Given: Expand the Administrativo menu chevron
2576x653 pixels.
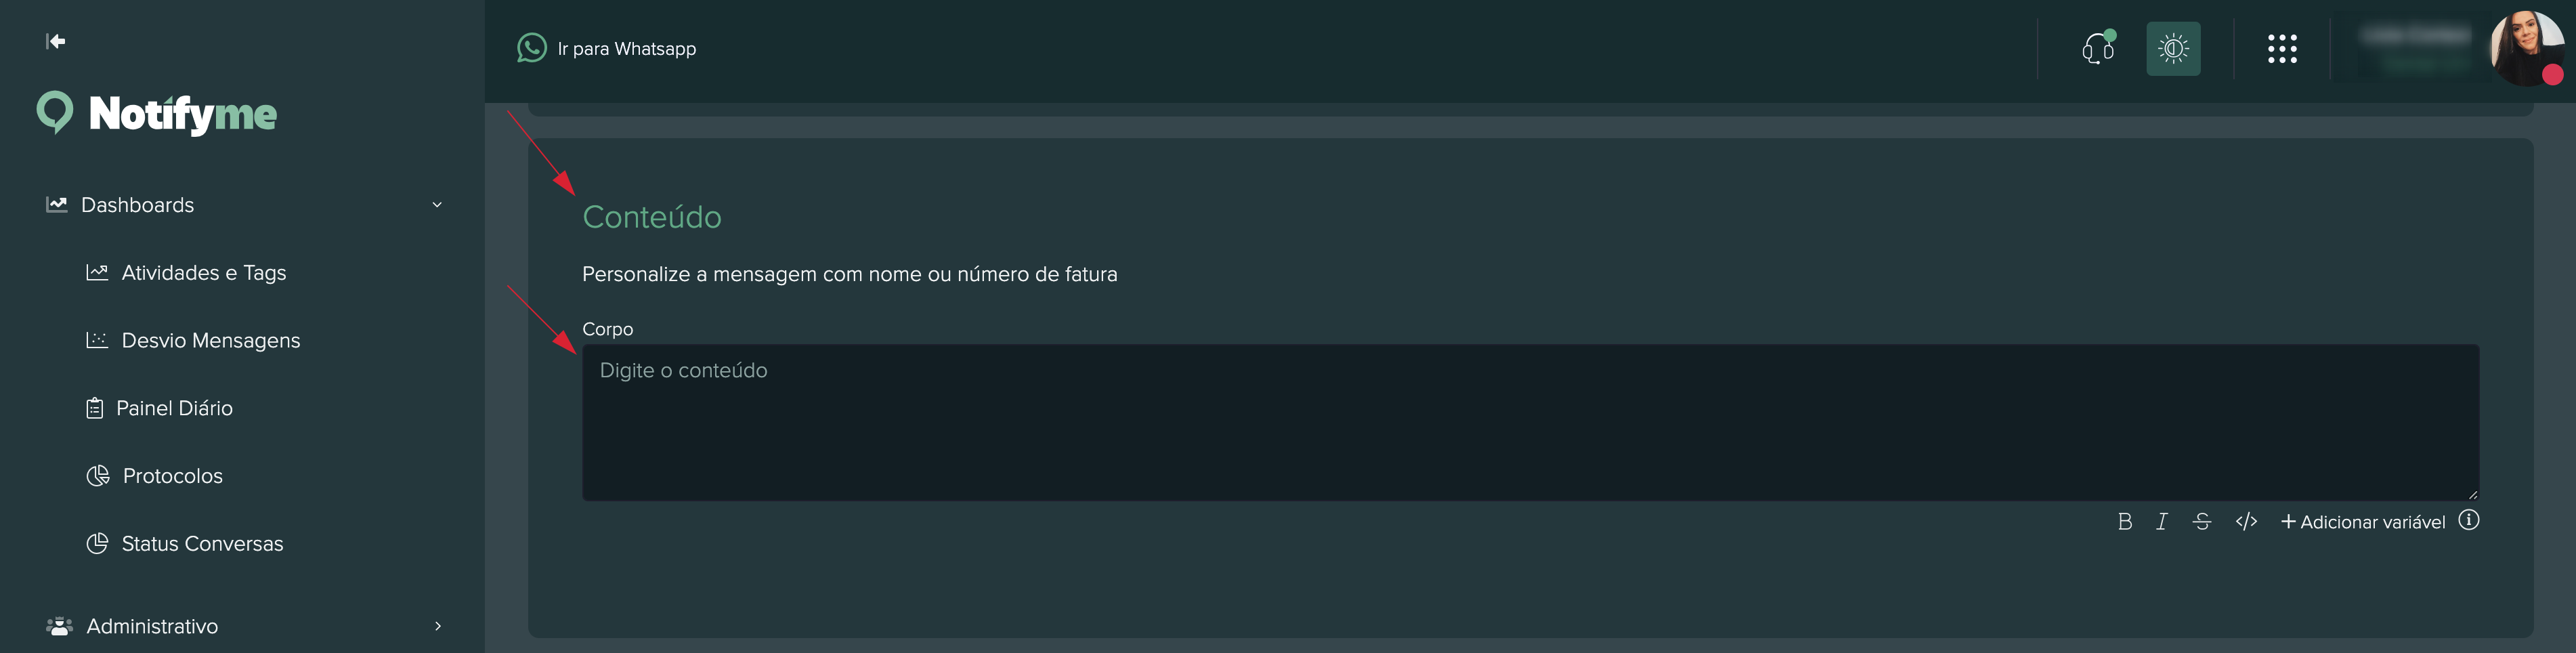Looking at the screenshot, I should click(x=437, y=626).
